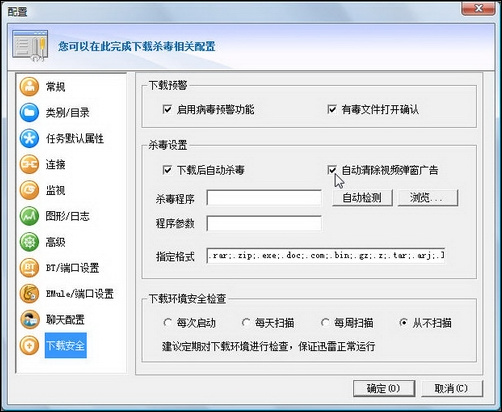Choose the 每周扫描 radio option
Screen dimensions: 502x412
(x=325, y=323)
